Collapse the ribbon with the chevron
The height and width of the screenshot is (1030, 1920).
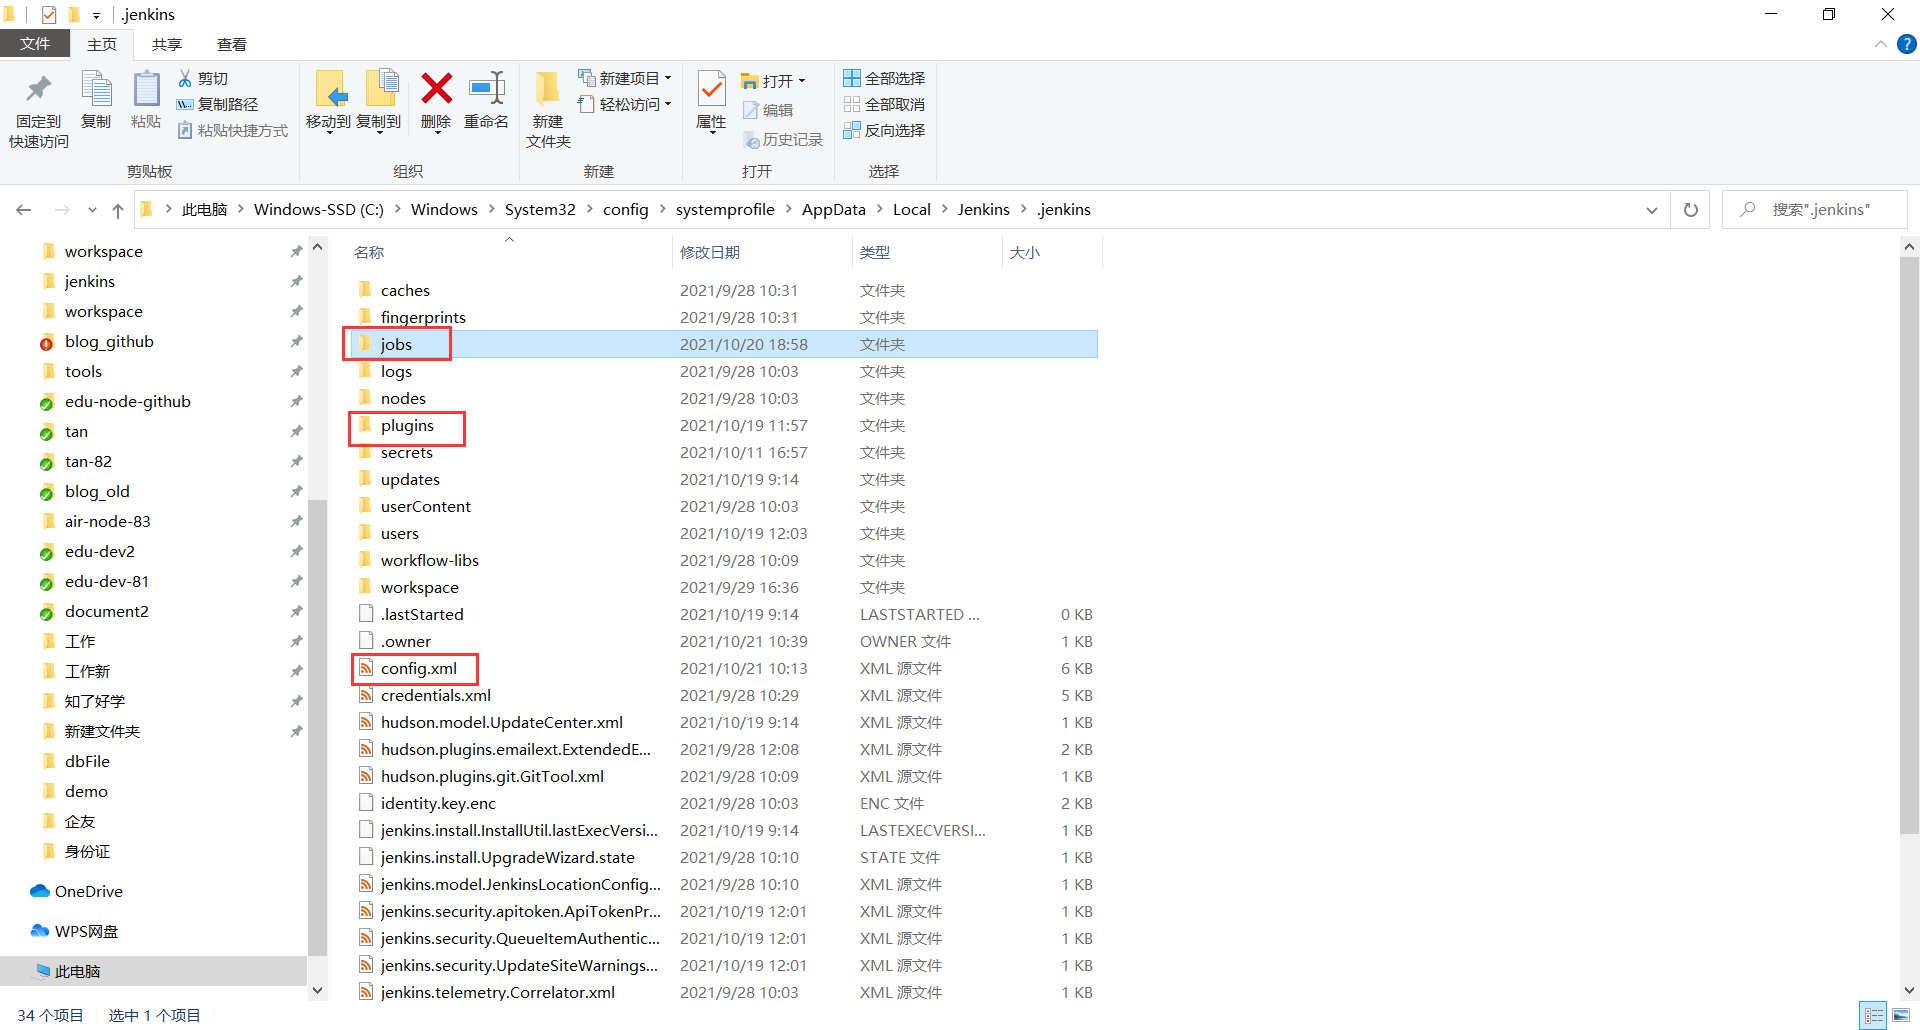1880,44
